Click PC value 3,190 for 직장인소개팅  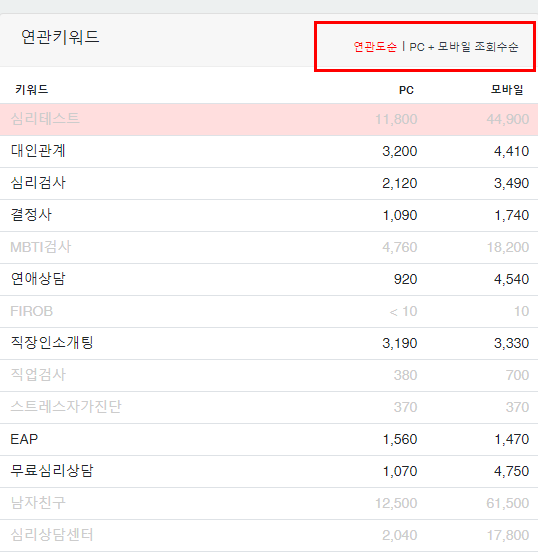(x=400, y=343)
